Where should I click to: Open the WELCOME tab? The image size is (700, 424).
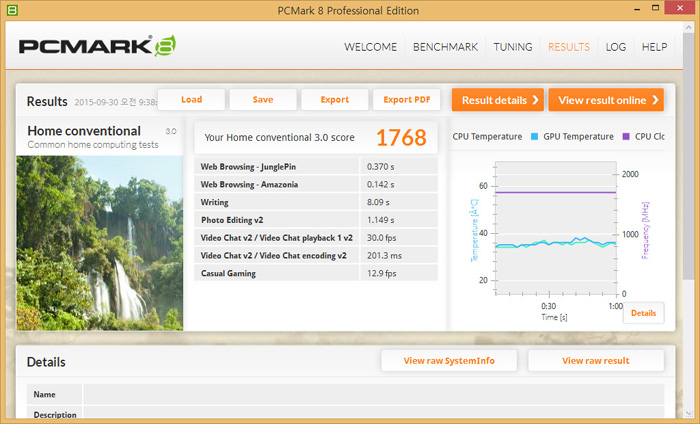coord(370,47)
